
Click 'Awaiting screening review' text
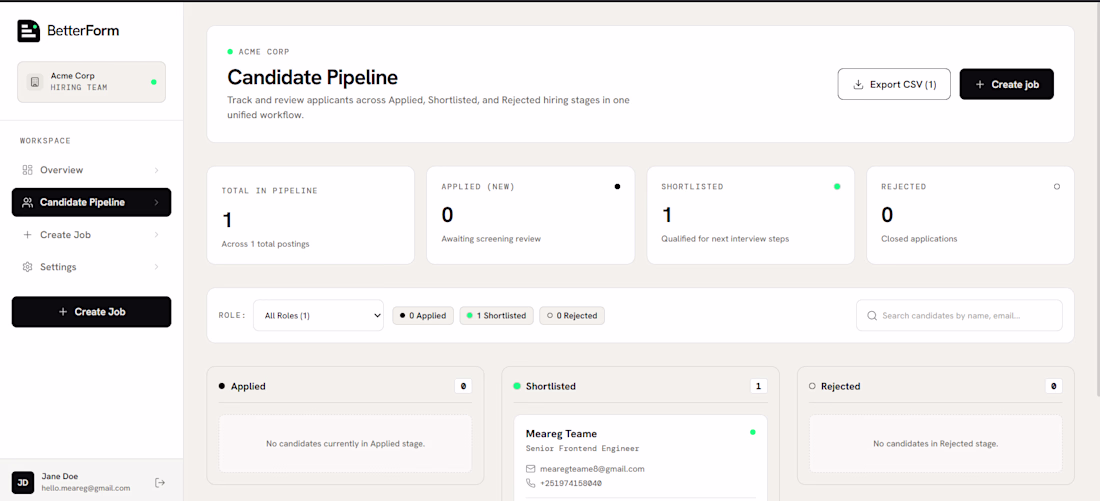(x=491, y=239)
